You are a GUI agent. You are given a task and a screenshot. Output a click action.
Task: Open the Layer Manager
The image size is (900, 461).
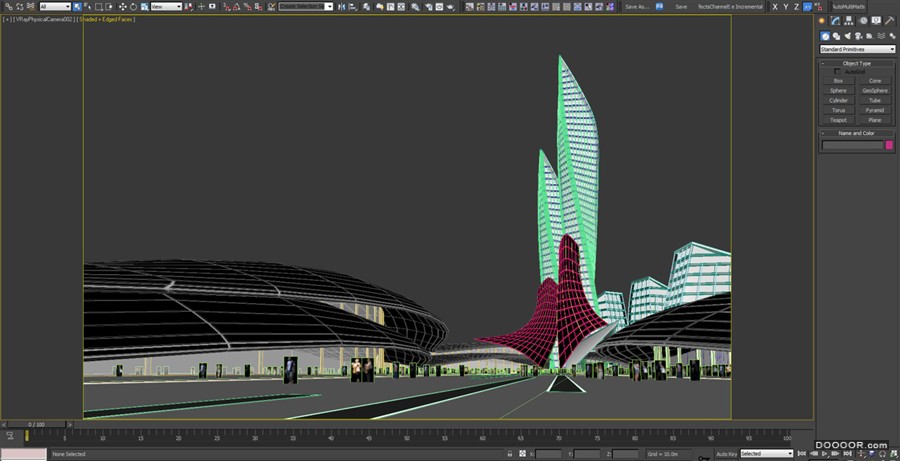pyautogui.click(x=366, y=7)
